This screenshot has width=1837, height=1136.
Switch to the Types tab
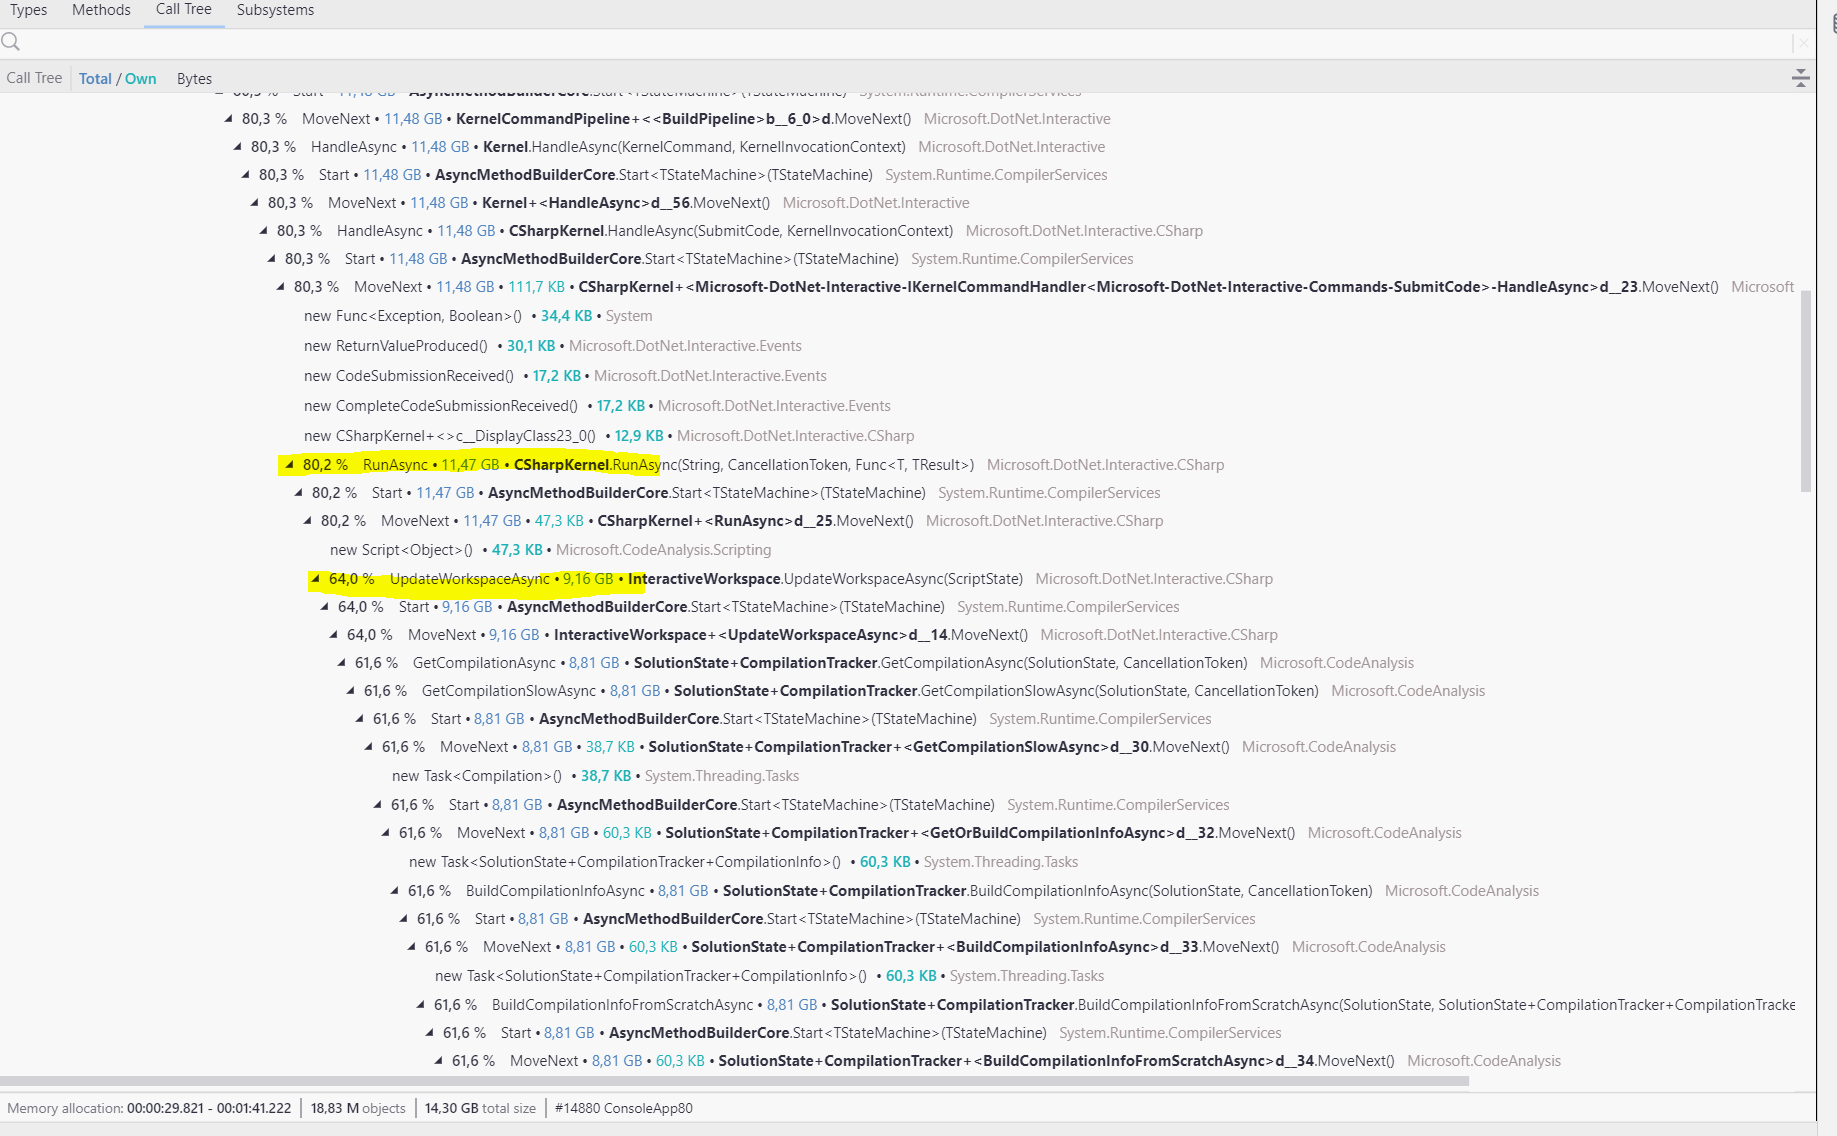coord(28,9)
